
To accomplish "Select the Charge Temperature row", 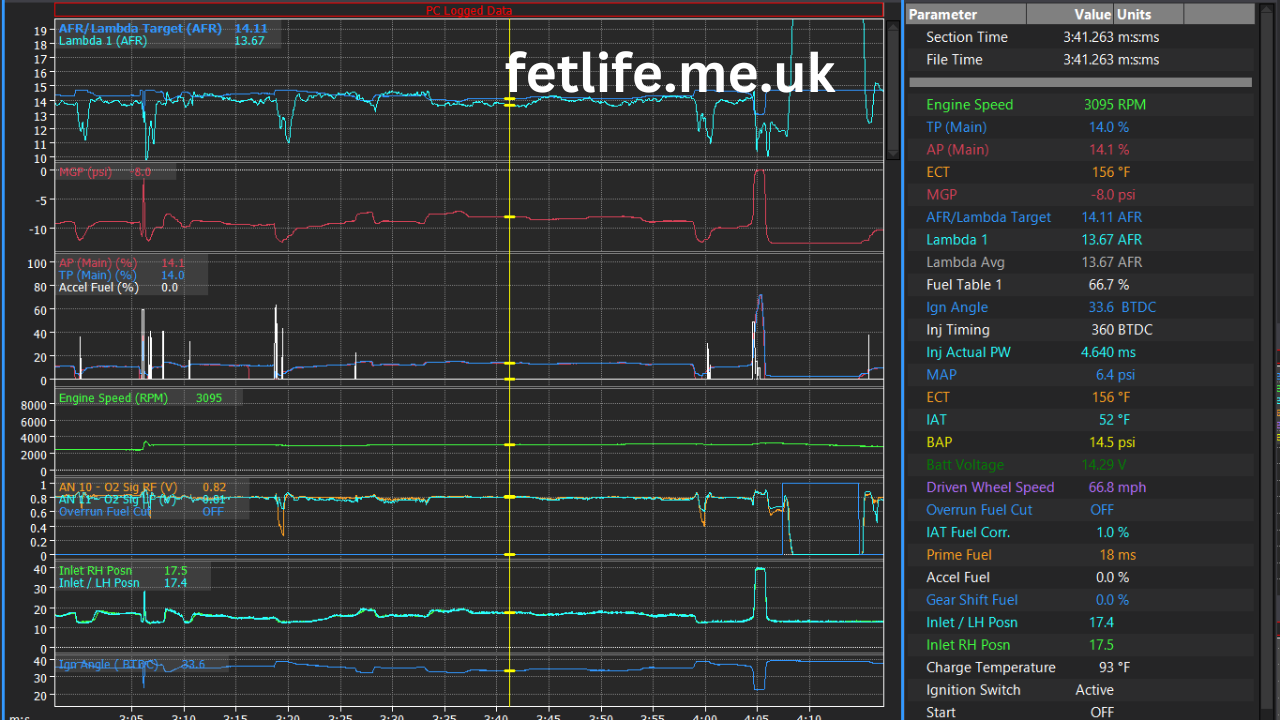I will (x=1080, y=667).
